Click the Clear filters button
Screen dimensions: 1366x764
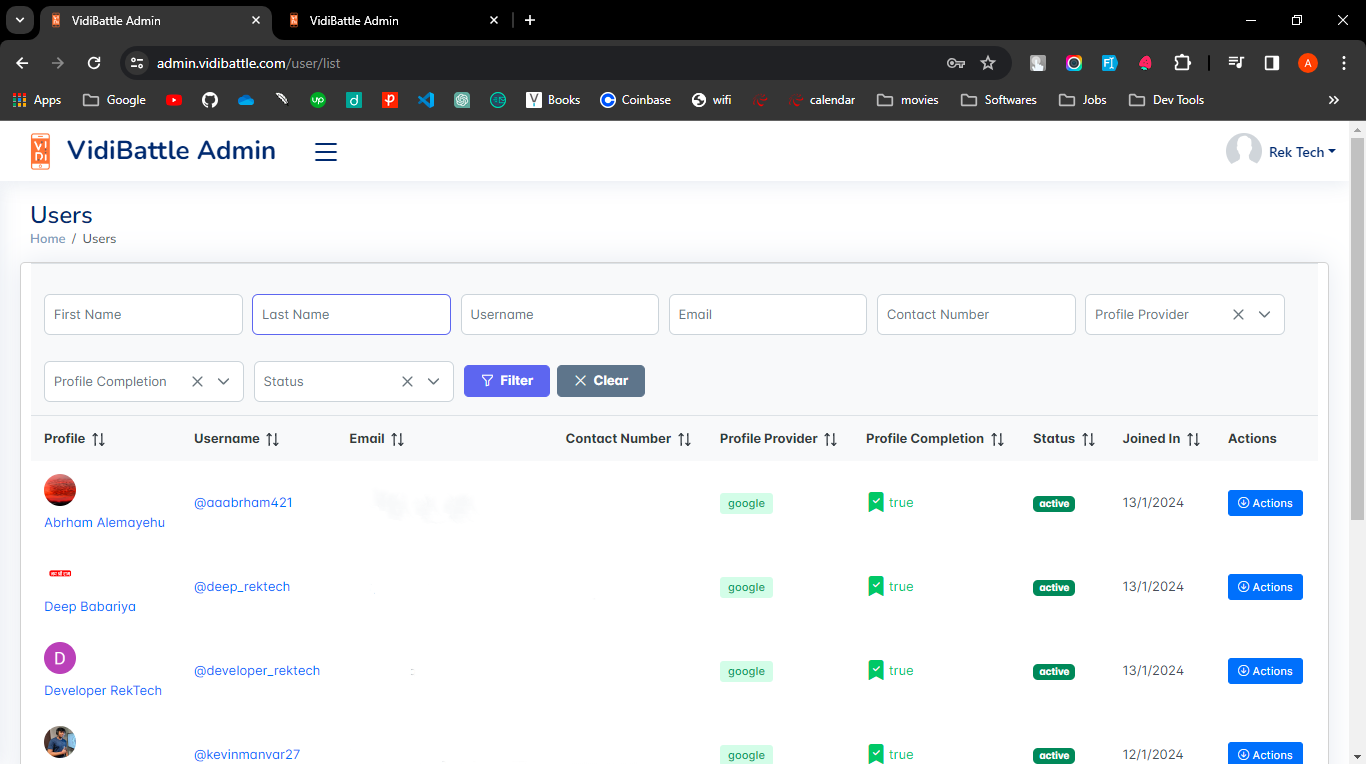pos(601,381)
